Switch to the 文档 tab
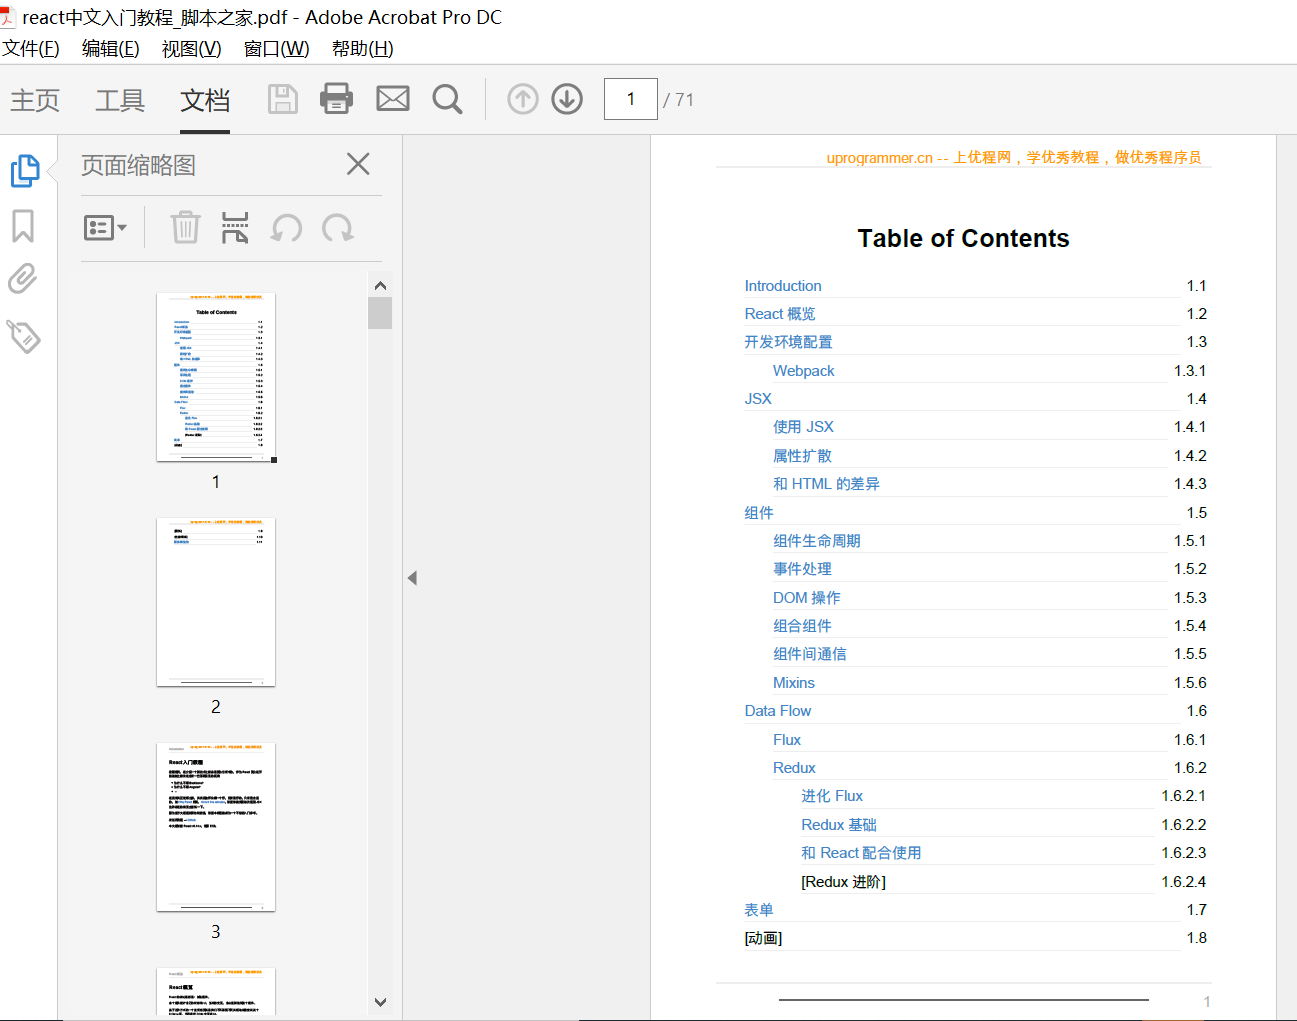 (205, 100)
